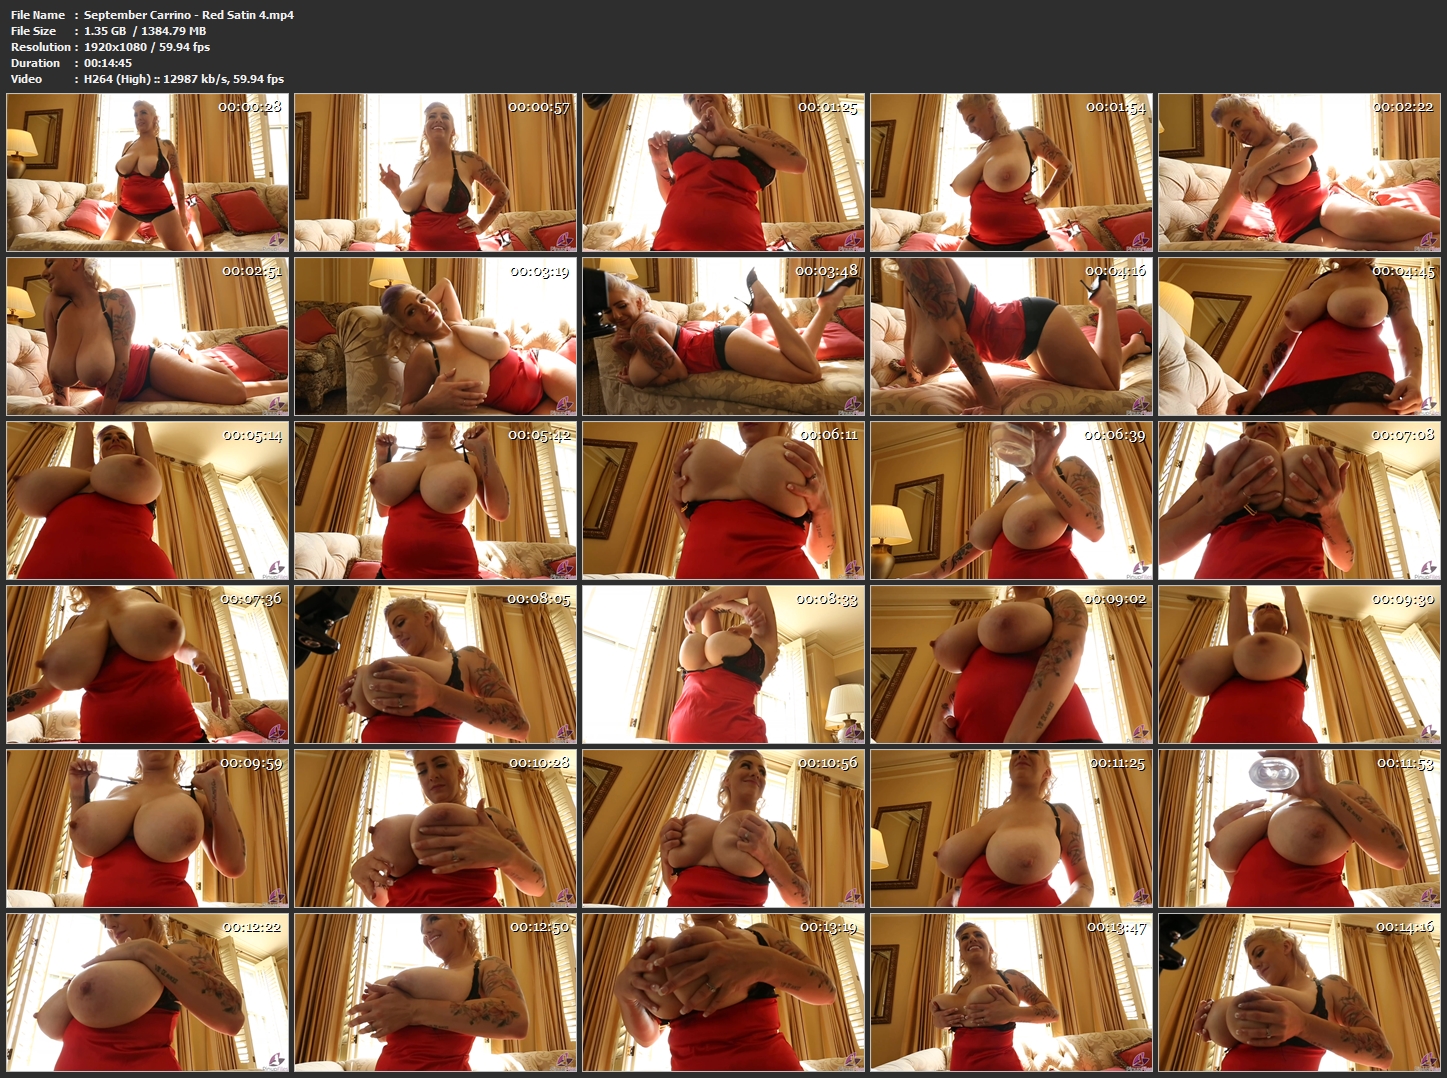The height and width of the screenshot is (1078, 1447).
Task: Select the thumbnail timestamped 00:02:51
Action: coord(147,336)
